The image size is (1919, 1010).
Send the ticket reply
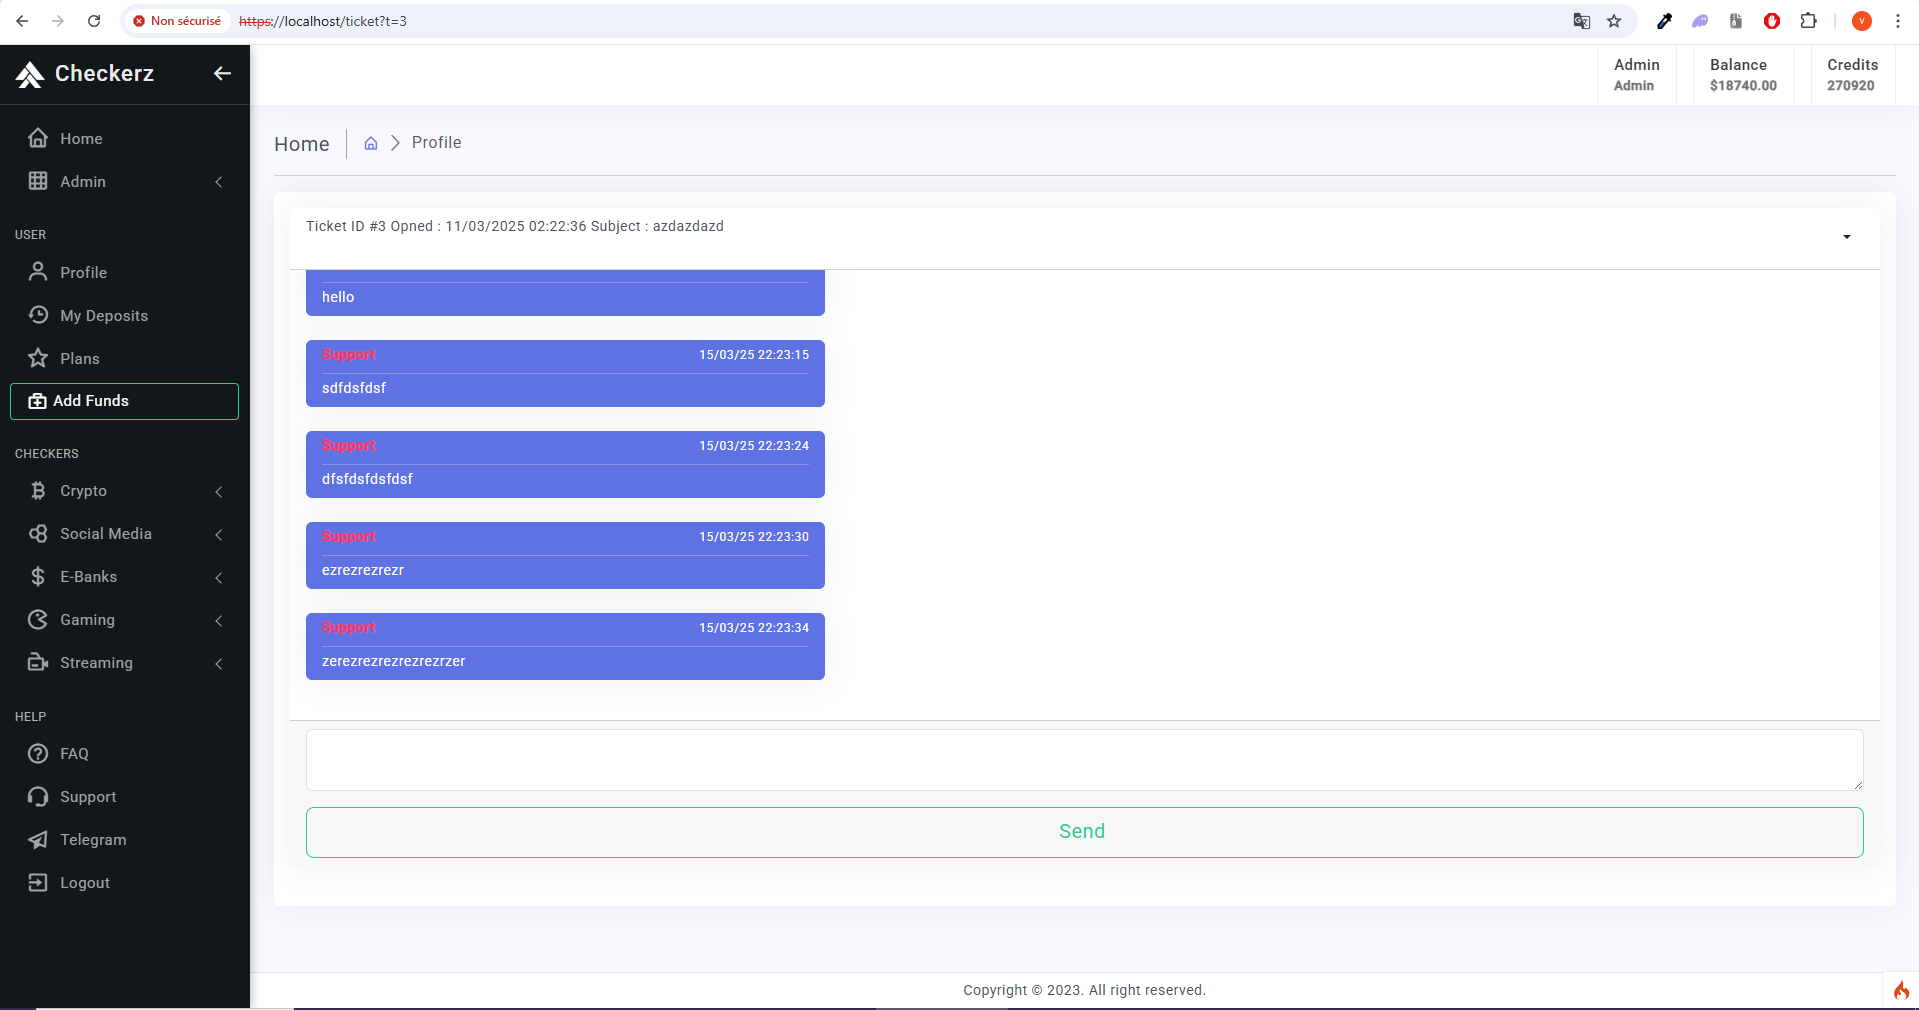(1084, 832)
